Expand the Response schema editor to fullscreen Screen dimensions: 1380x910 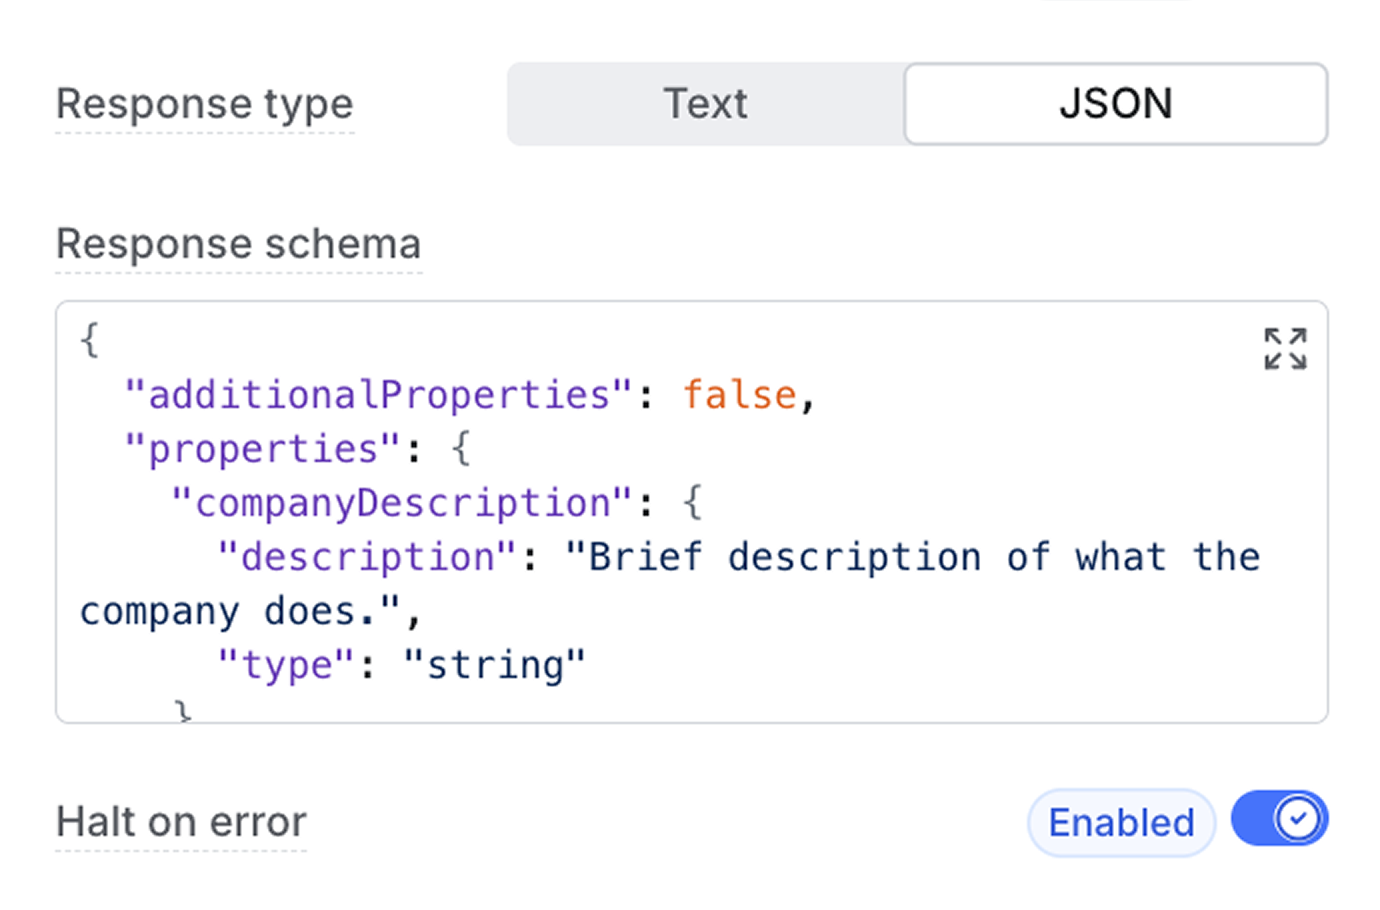click(x=1285, y=349)
